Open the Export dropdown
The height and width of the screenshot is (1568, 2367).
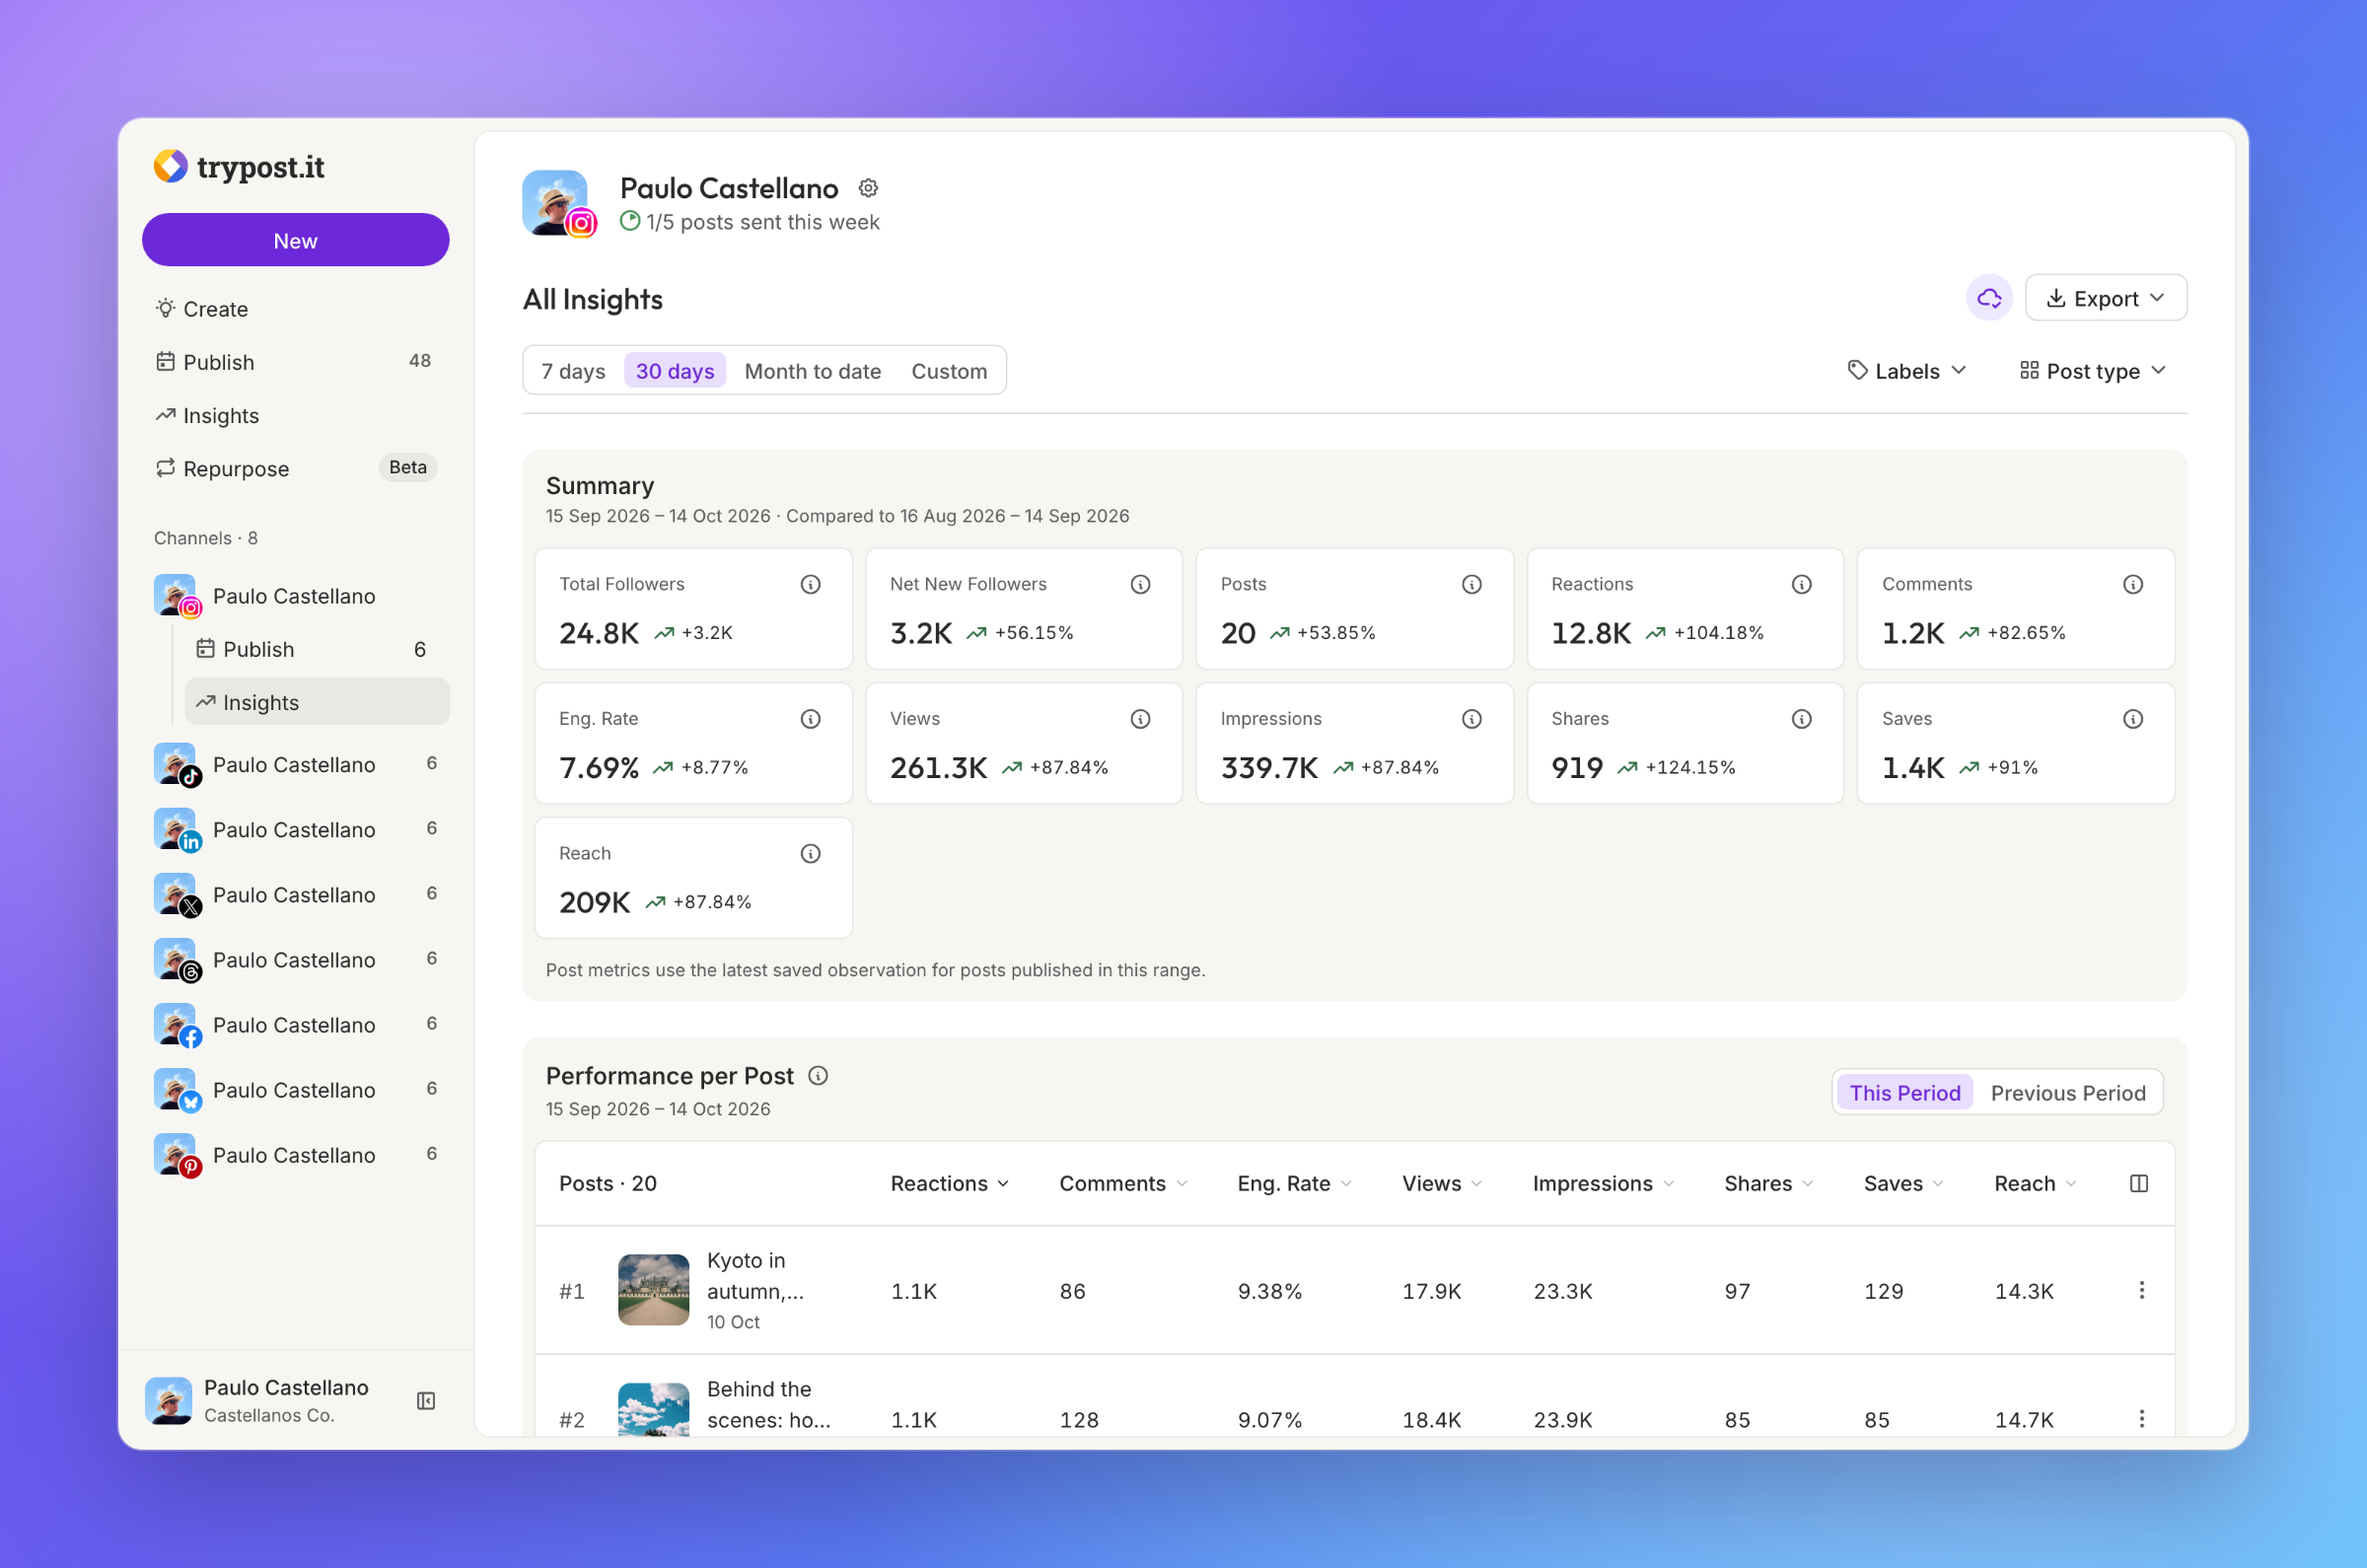pos(2106,298)
